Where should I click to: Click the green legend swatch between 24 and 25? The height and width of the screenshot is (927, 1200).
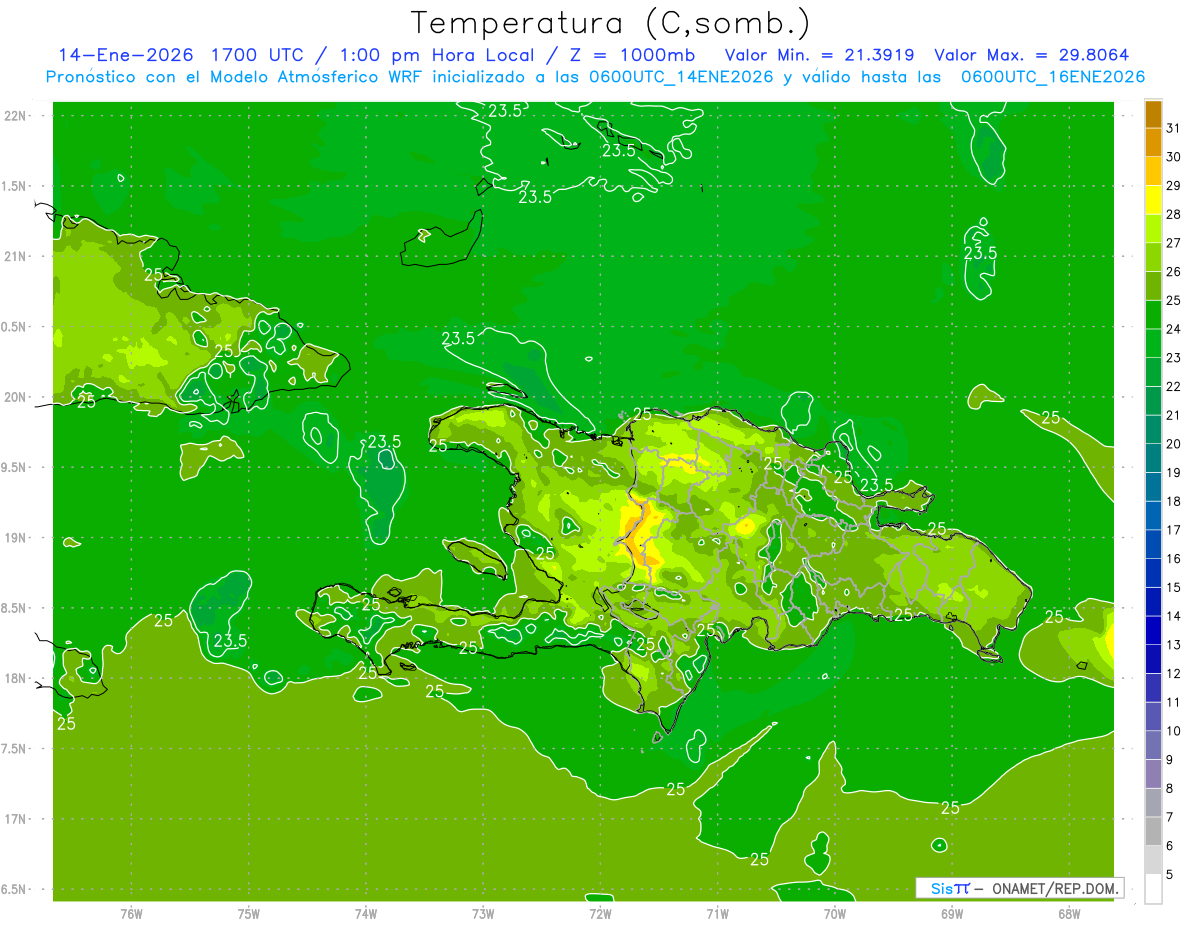1153,315
